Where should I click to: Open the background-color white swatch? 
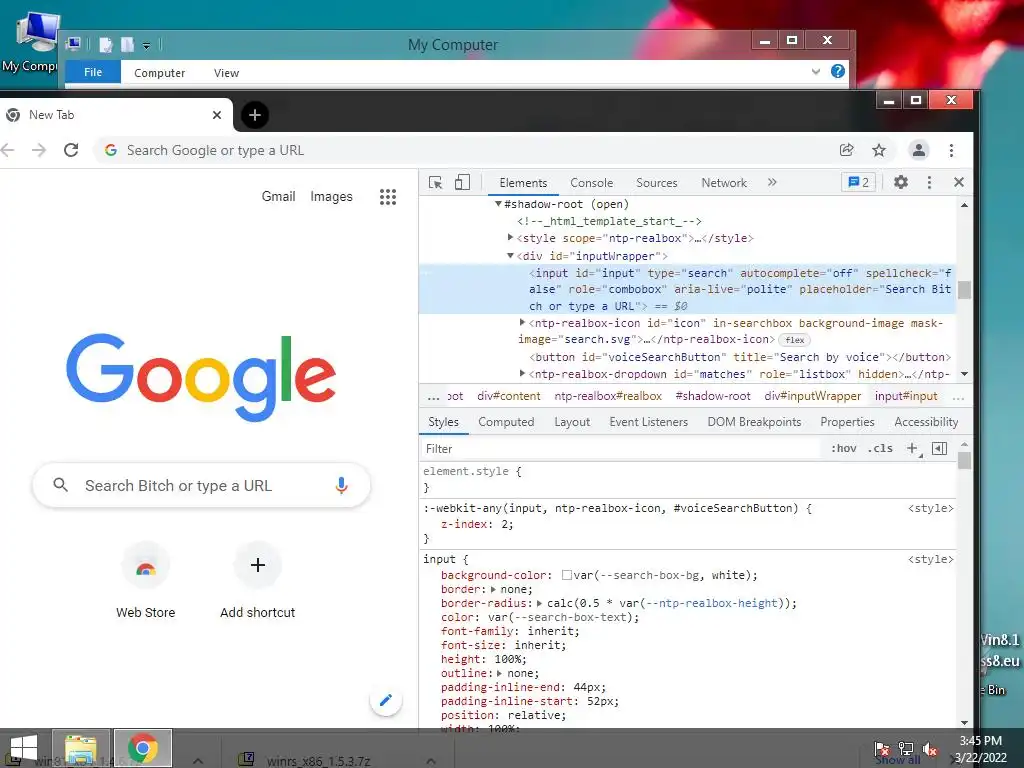tap(567, 575)
